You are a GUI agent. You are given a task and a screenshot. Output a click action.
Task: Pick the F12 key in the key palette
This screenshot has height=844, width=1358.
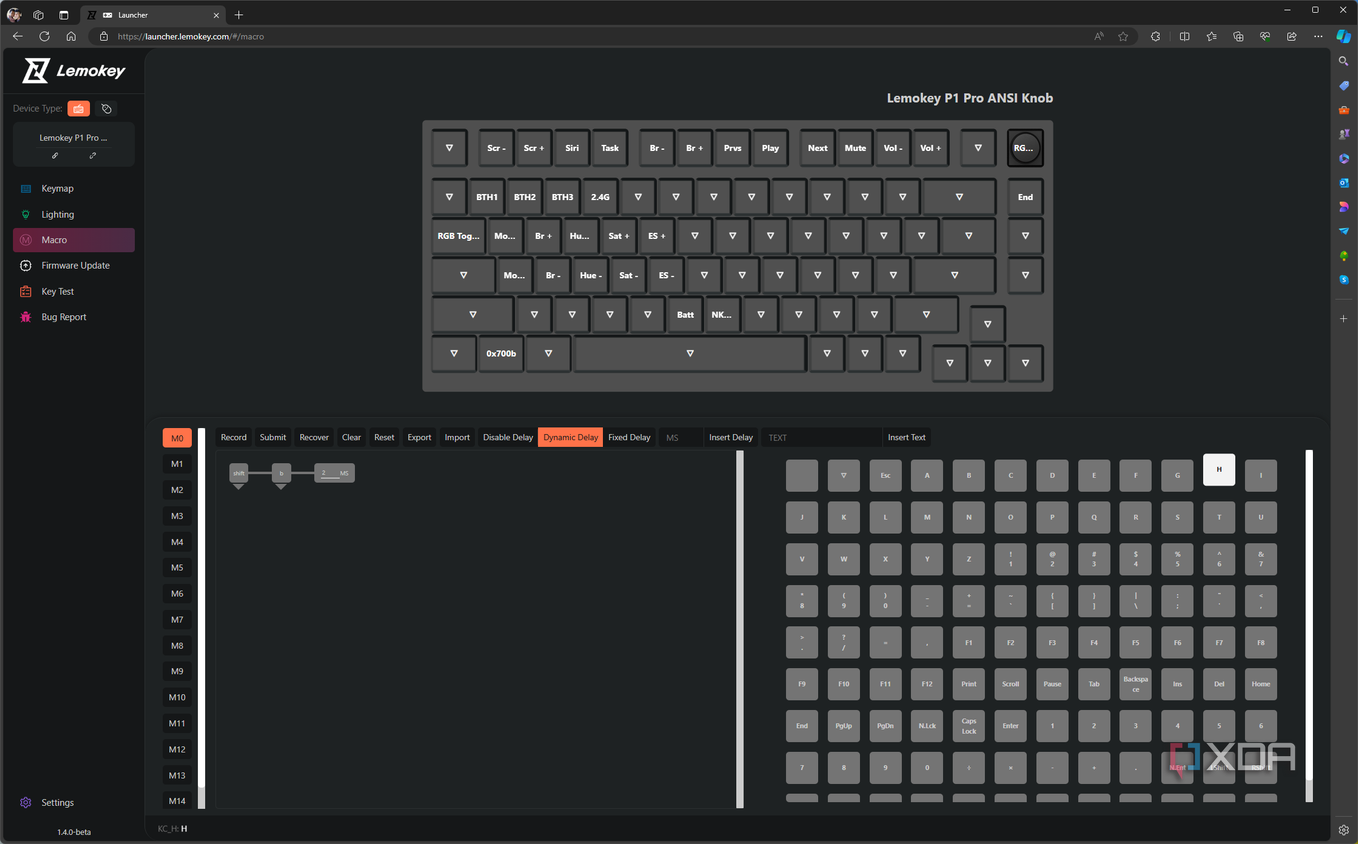(x=927, y=684)
